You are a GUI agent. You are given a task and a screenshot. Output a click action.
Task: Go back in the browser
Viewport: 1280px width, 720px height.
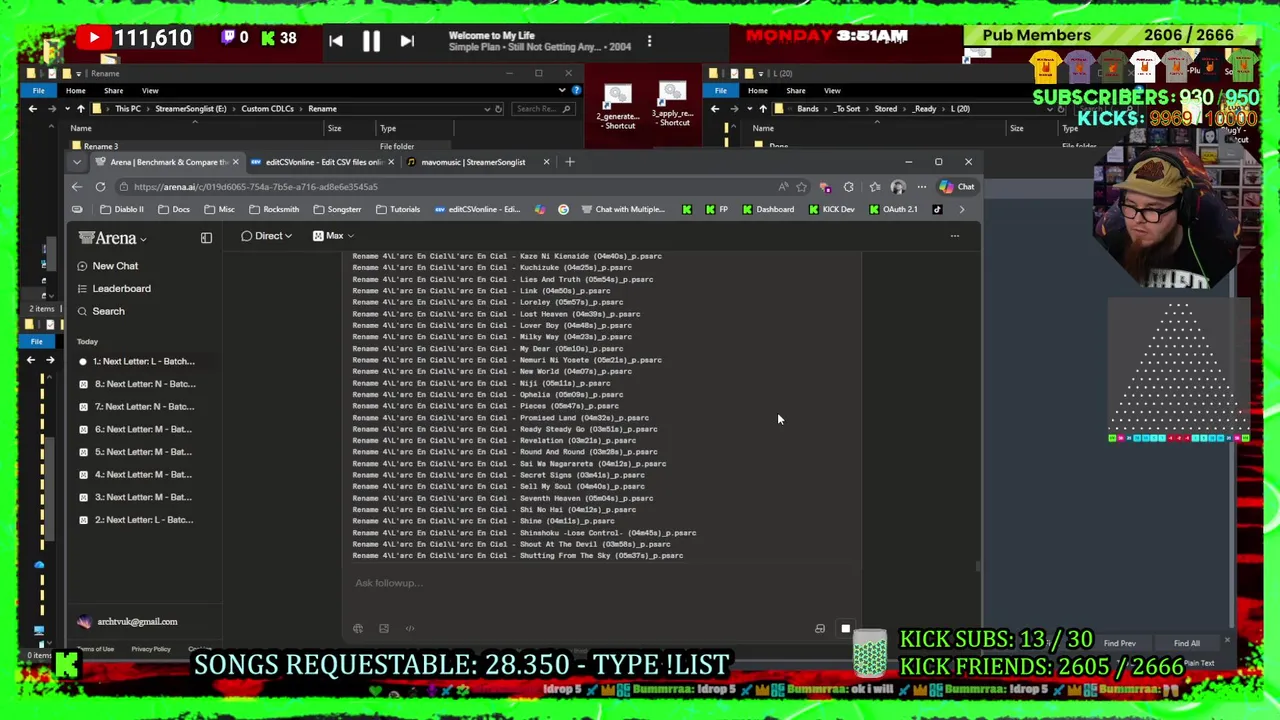(x=77, y=187)
